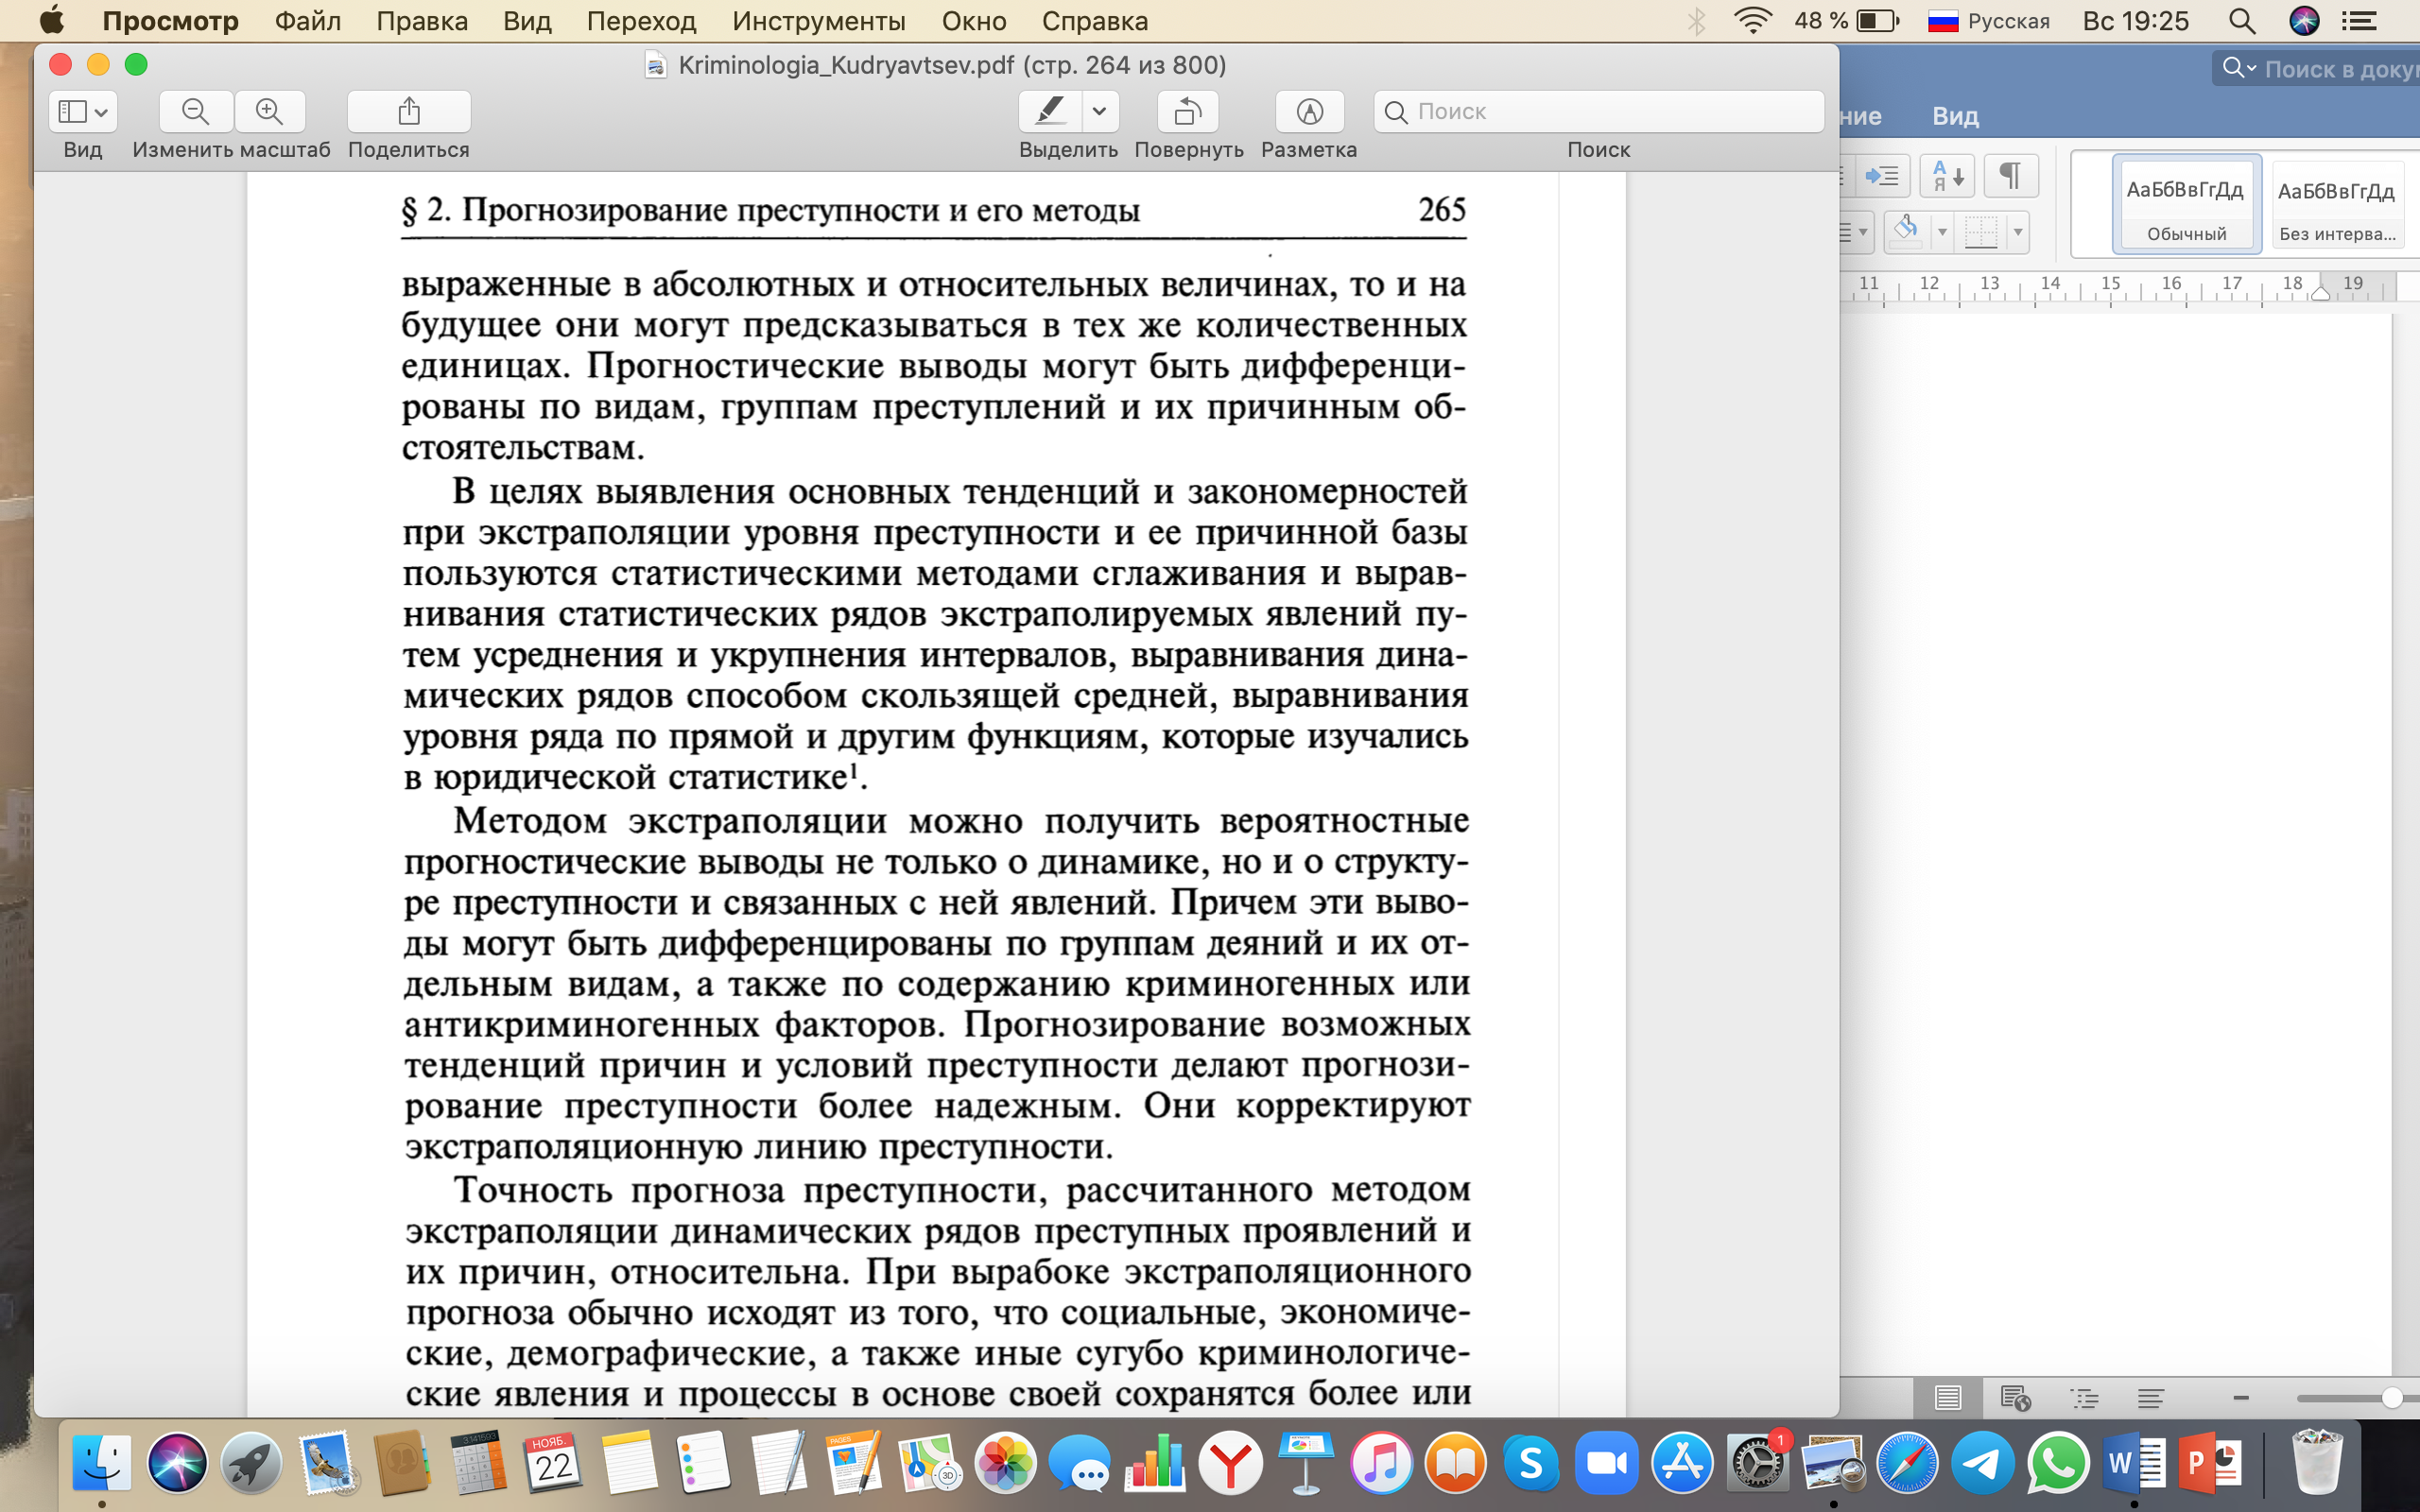This screenshot has width=2420, height=1512.
Task: Show the Markup toolbar
Action: point(1309,111)
